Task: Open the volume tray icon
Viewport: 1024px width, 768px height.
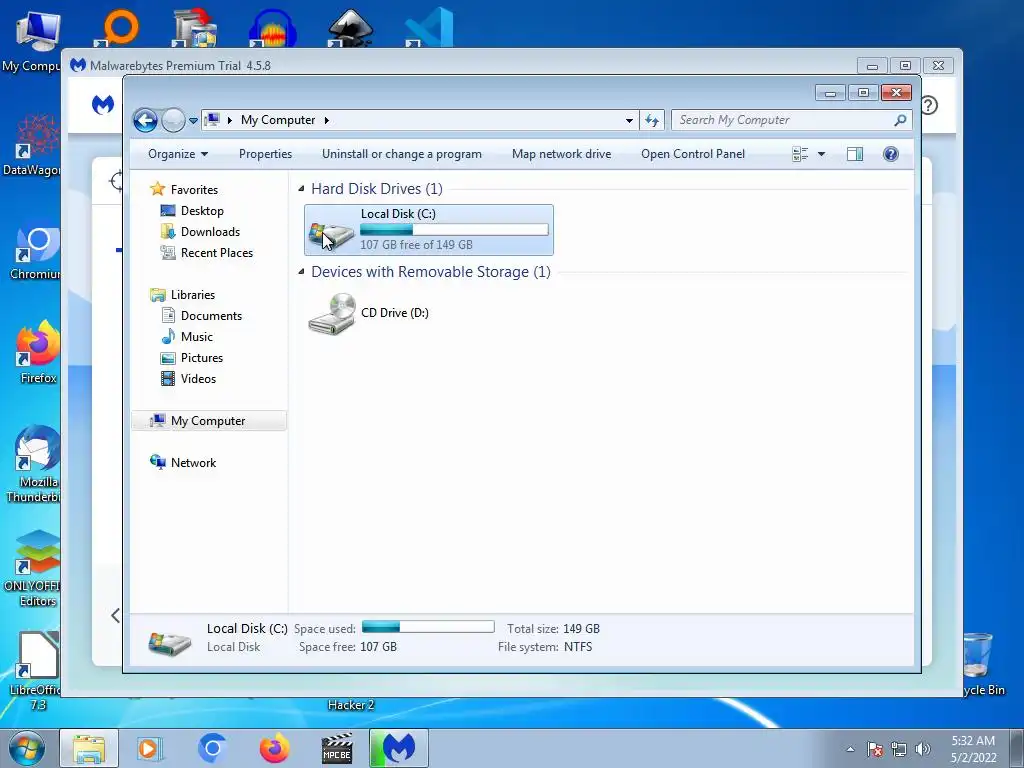Action: (923, 750)
